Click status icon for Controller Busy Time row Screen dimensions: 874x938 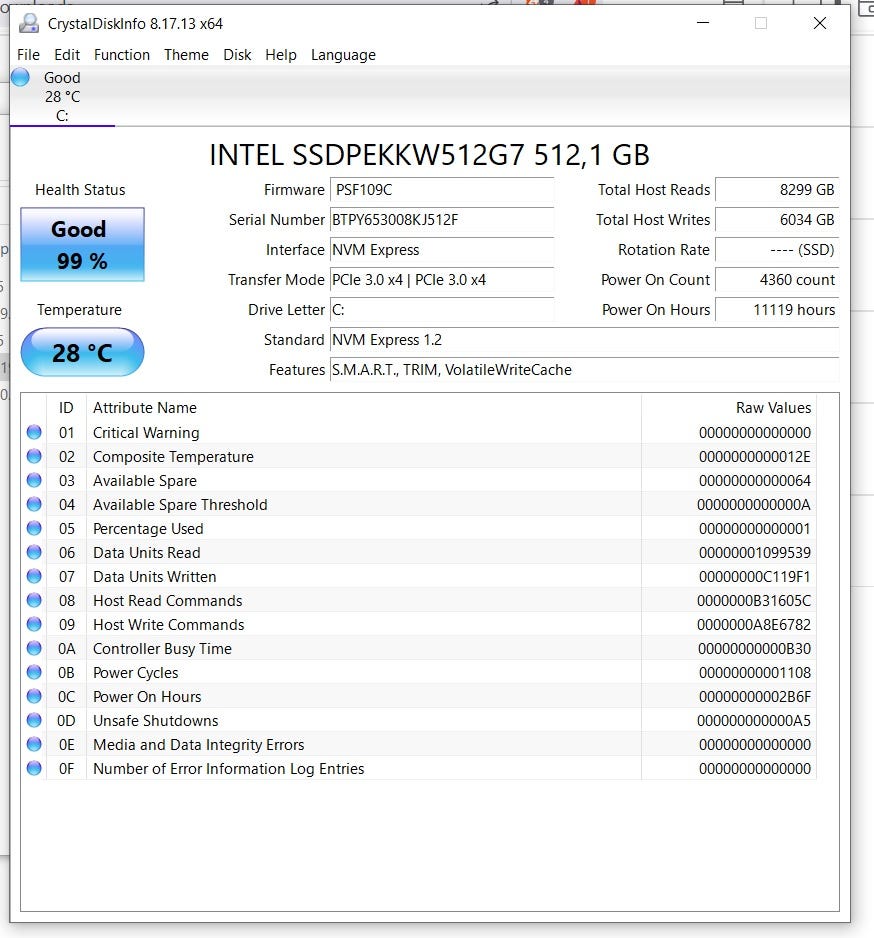point(34,648)
